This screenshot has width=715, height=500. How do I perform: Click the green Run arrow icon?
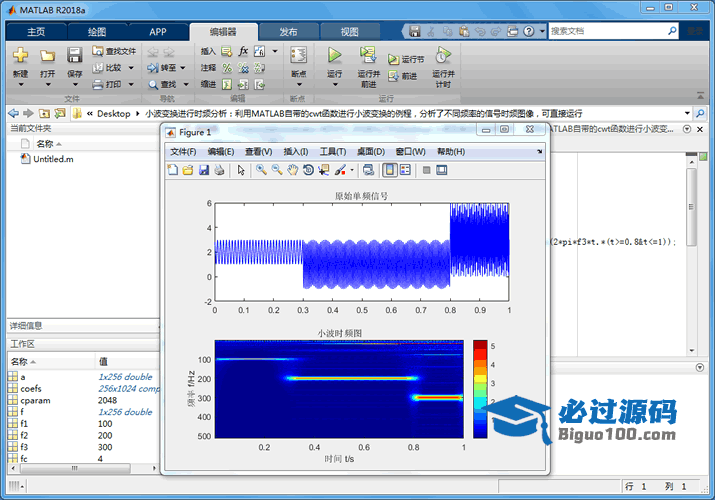334,55
